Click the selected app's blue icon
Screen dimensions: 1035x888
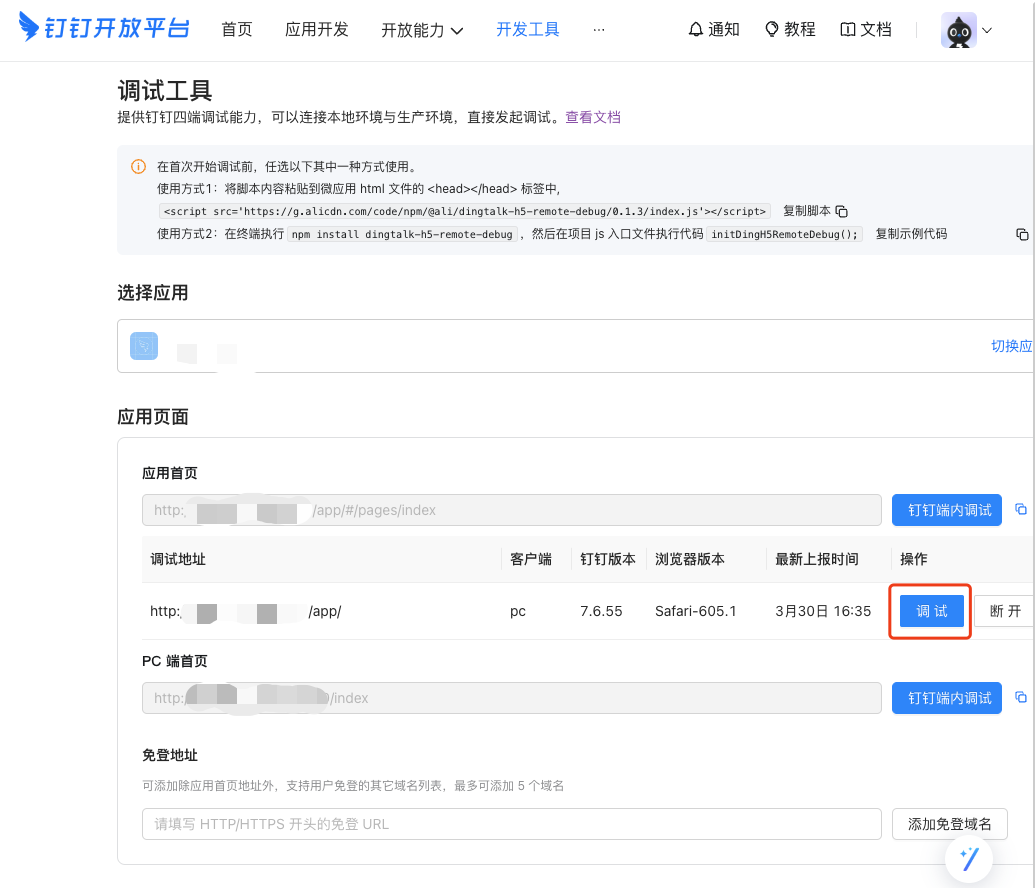point(144,346)
